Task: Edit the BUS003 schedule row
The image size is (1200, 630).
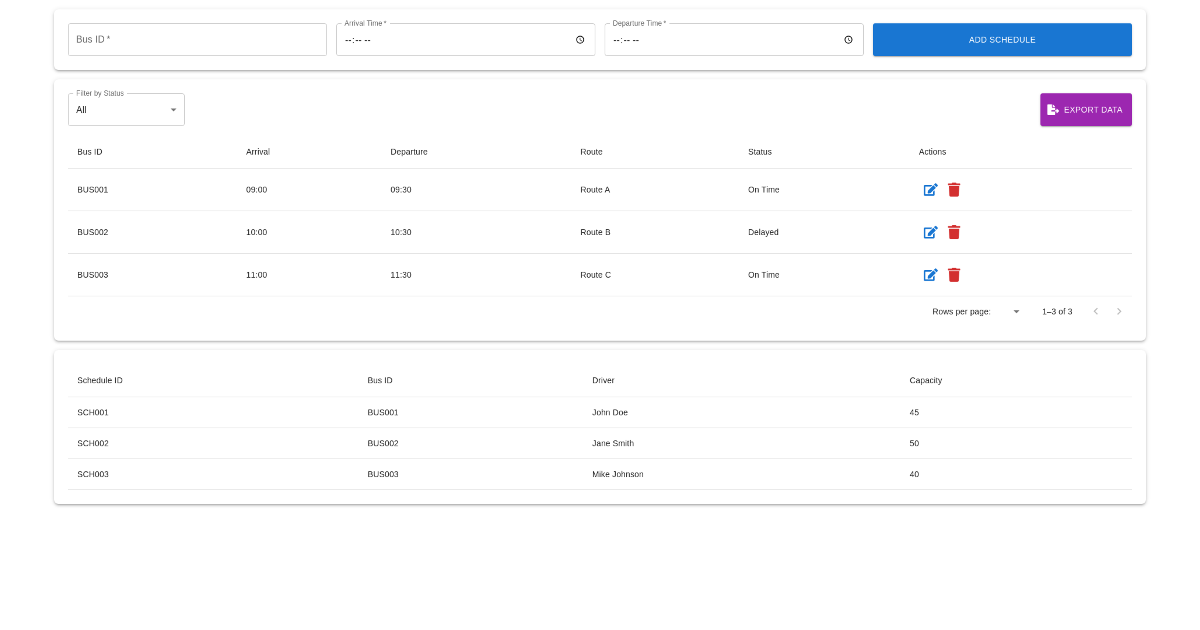Action: (x=930, y=275)
